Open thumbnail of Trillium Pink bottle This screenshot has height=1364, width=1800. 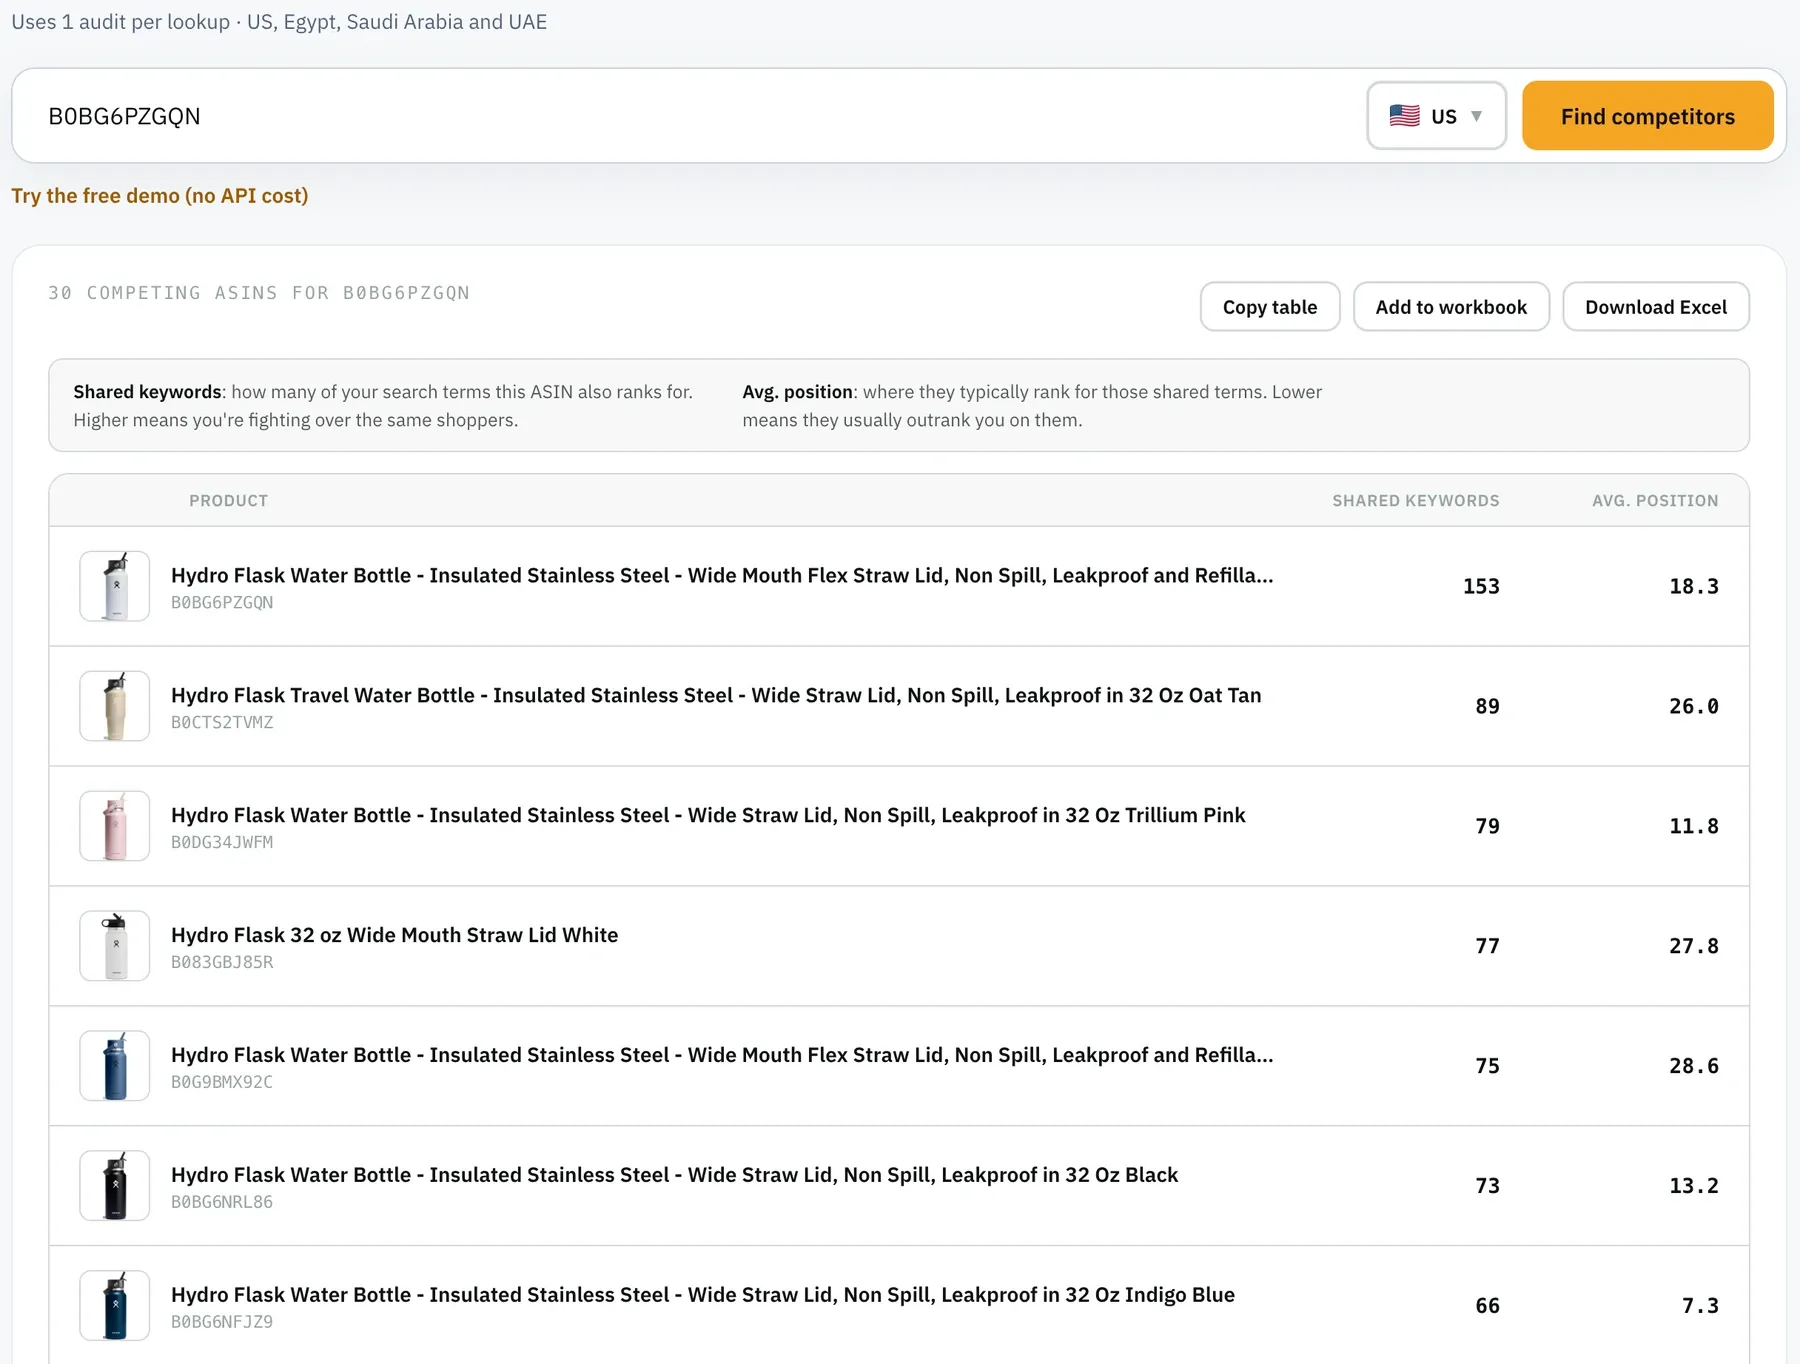115,826
